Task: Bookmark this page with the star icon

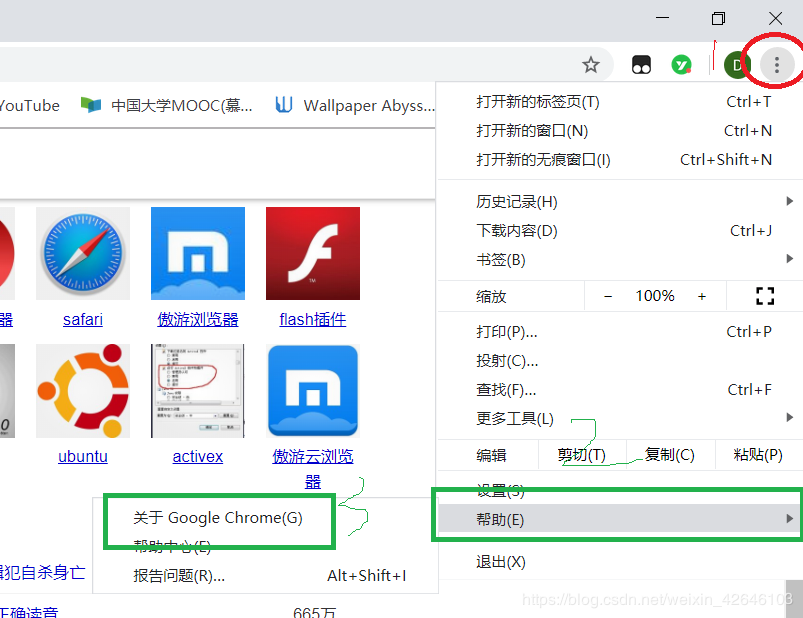Action: (590, 65)
